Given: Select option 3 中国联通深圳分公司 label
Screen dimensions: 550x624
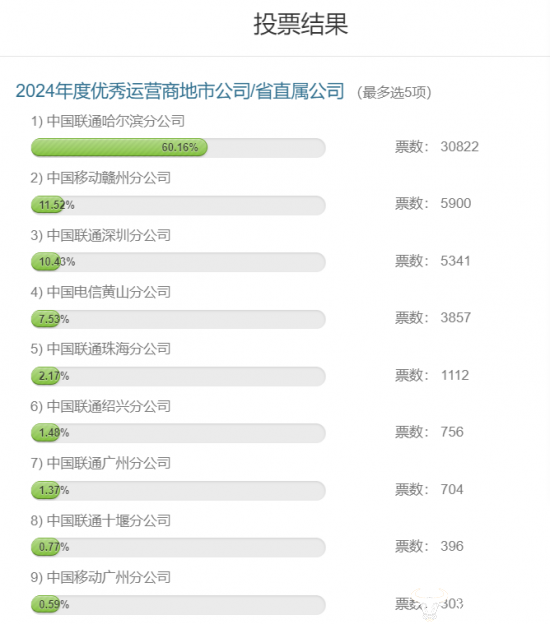Looking at the screenshot, I should (x=101, y=235).
